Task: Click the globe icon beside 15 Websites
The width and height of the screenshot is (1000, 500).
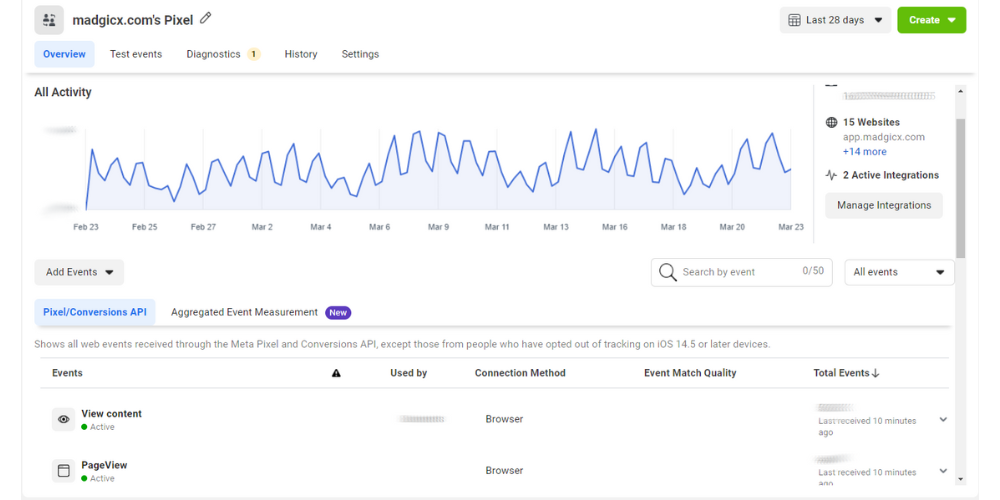Action: (832, 122)
